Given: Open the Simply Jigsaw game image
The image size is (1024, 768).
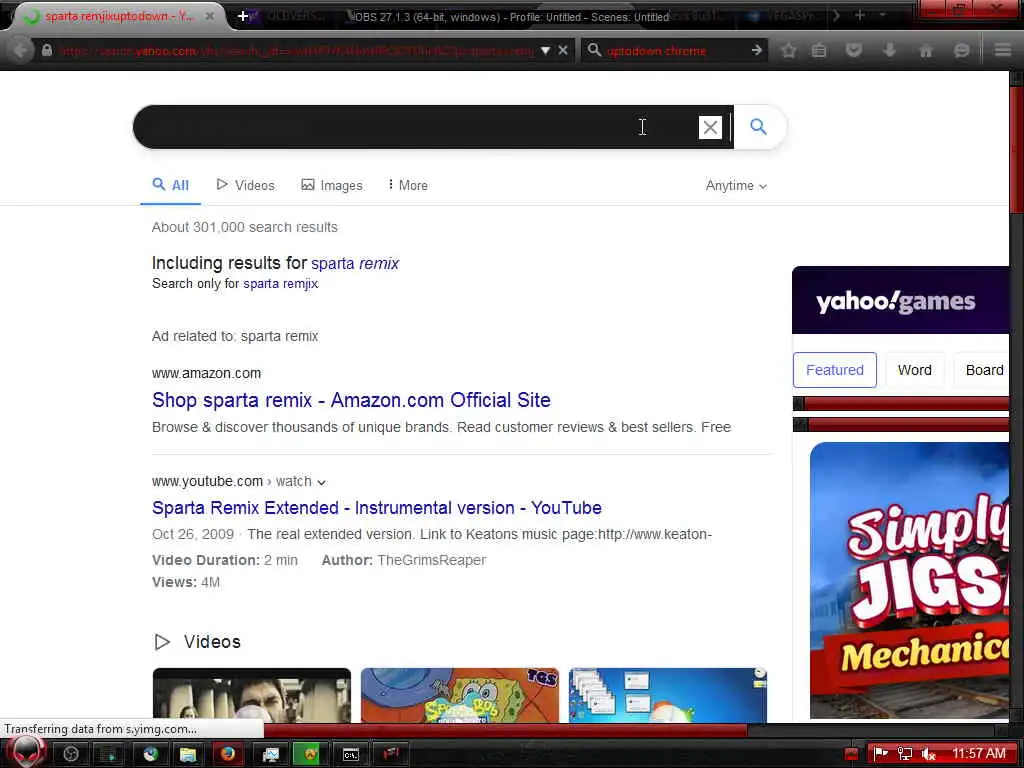Looking at the screenshot, I should tap(909, 580).
